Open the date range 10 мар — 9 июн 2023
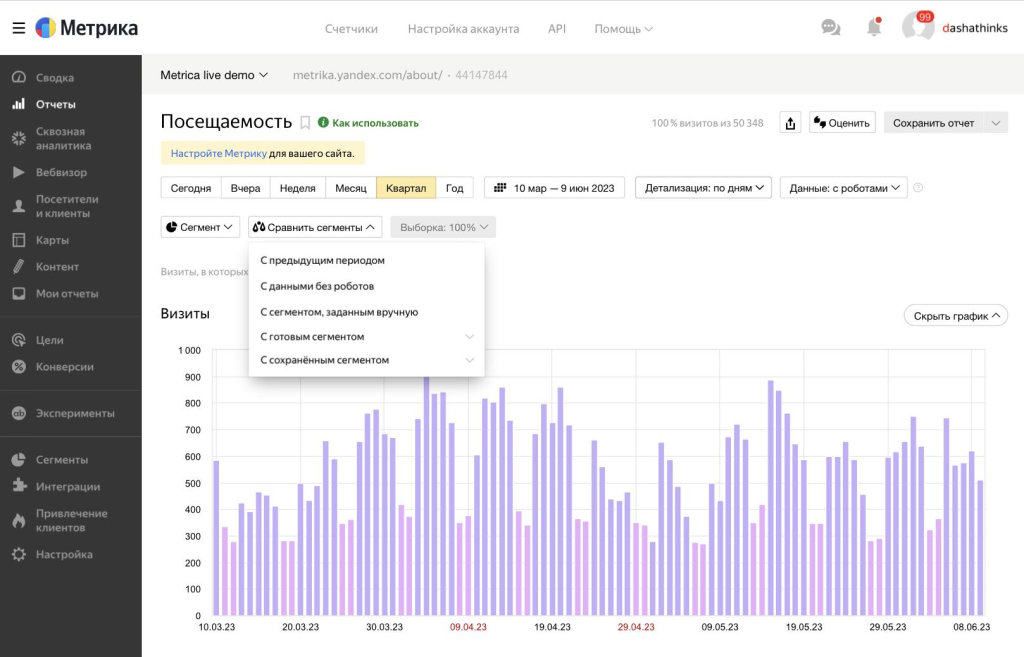 (x=555, y=188)
